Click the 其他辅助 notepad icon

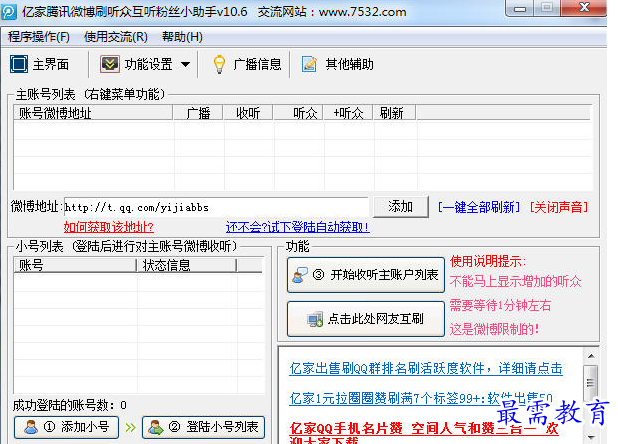(x=309, y=64)
